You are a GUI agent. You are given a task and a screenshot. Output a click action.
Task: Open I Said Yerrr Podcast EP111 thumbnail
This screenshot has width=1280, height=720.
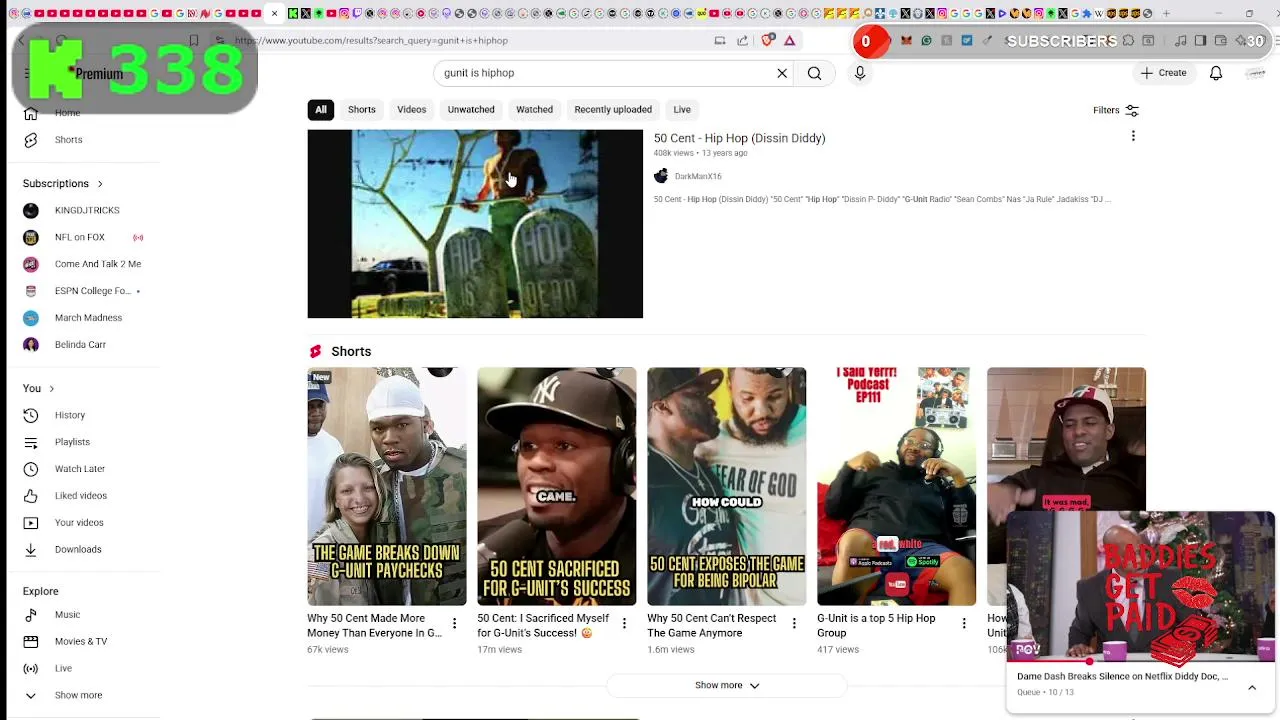tap(897, 486)
